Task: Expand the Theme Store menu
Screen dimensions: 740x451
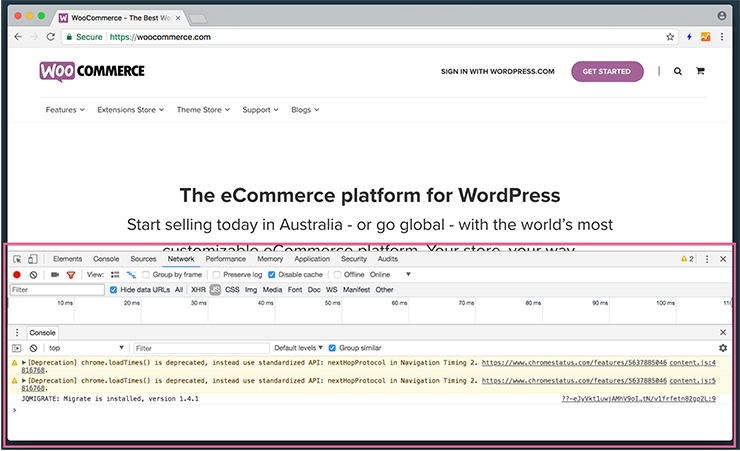Action: pyautogui.click(x=203, y=110)
